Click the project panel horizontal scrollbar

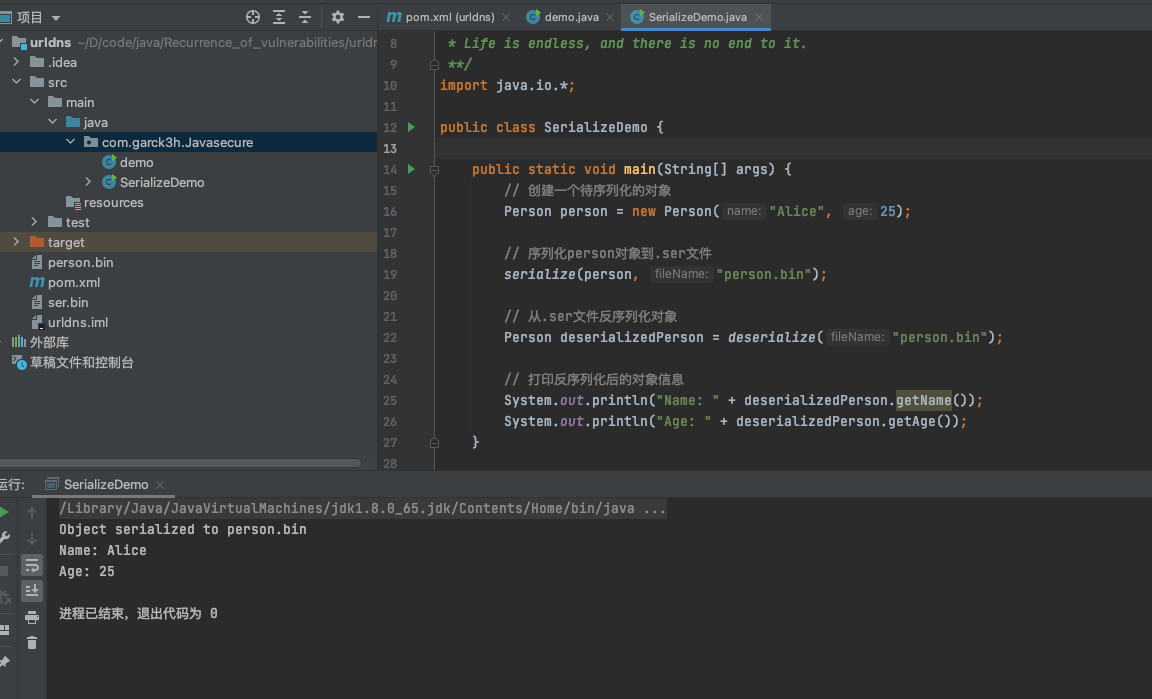tap(181, 463)
